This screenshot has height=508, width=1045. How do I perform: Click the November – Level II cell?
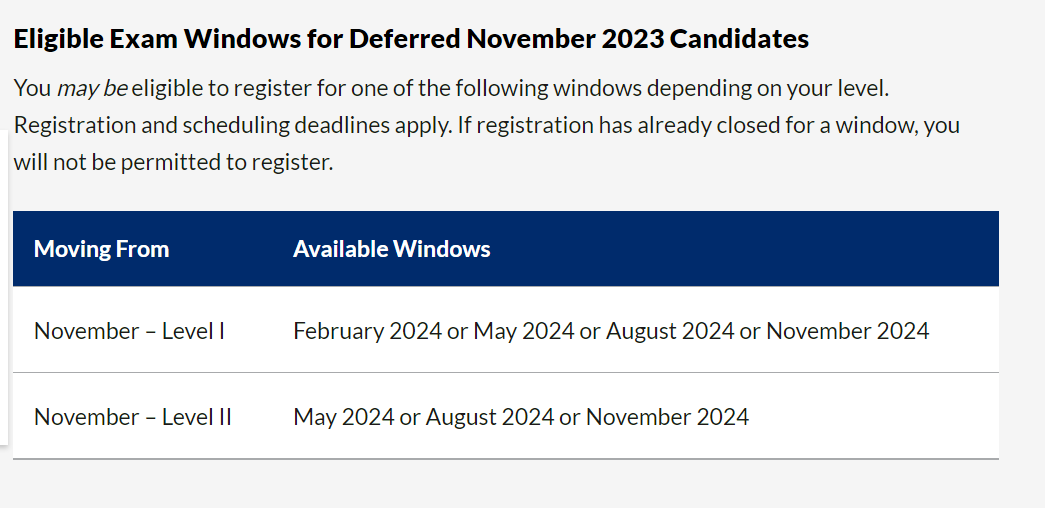(x=133, y=417)
